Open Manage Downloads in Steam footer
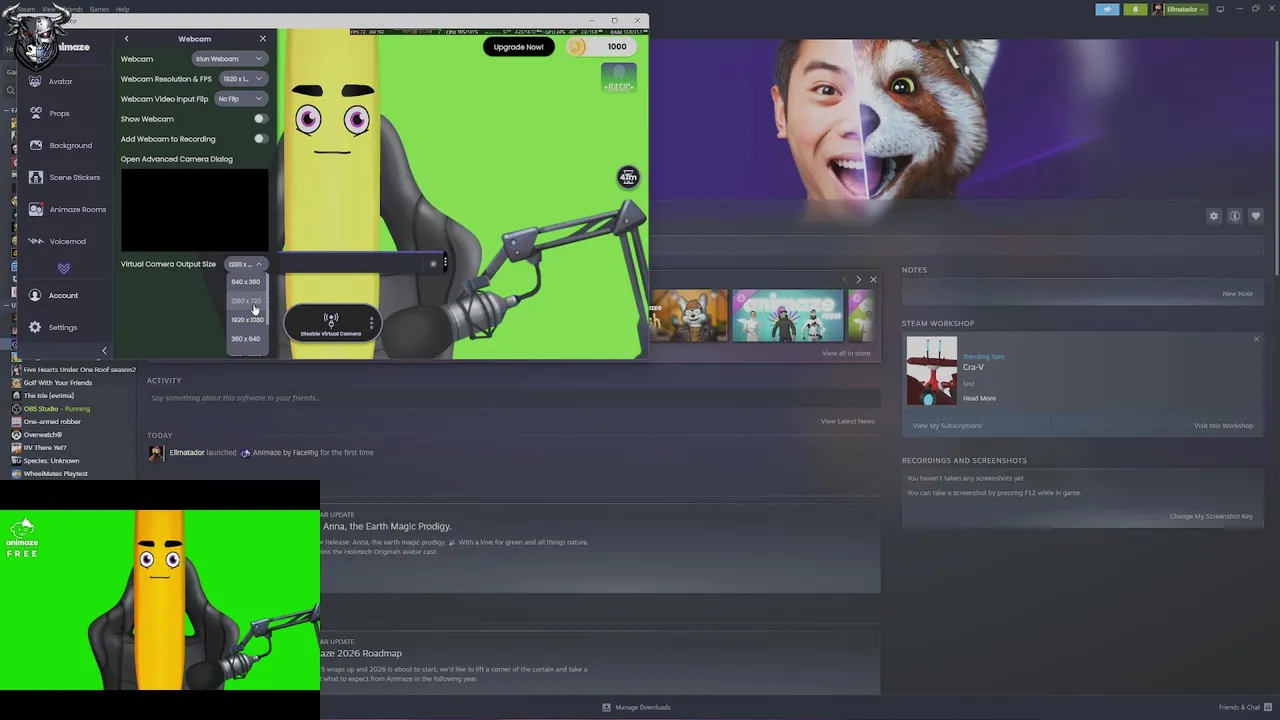The height and width of the screenshot is (720, 1280). click(636, 707)
